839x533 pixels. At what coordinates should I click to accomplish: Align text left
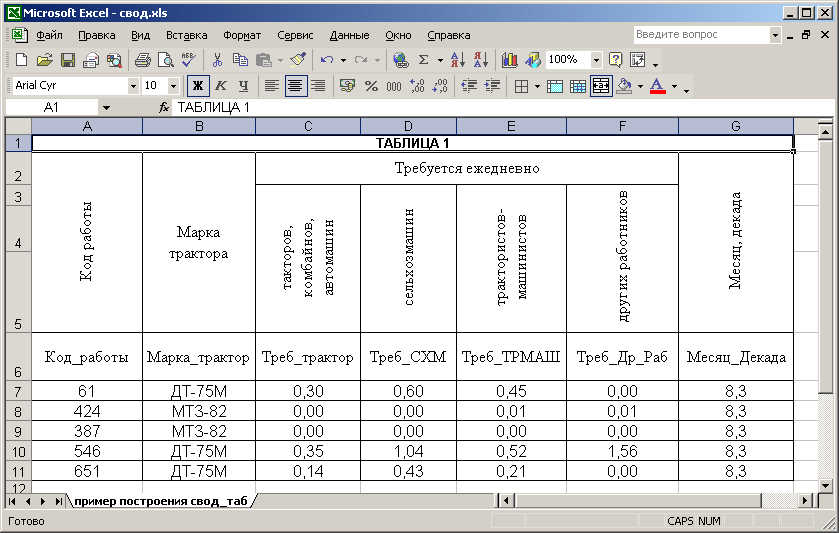(272, 86)
